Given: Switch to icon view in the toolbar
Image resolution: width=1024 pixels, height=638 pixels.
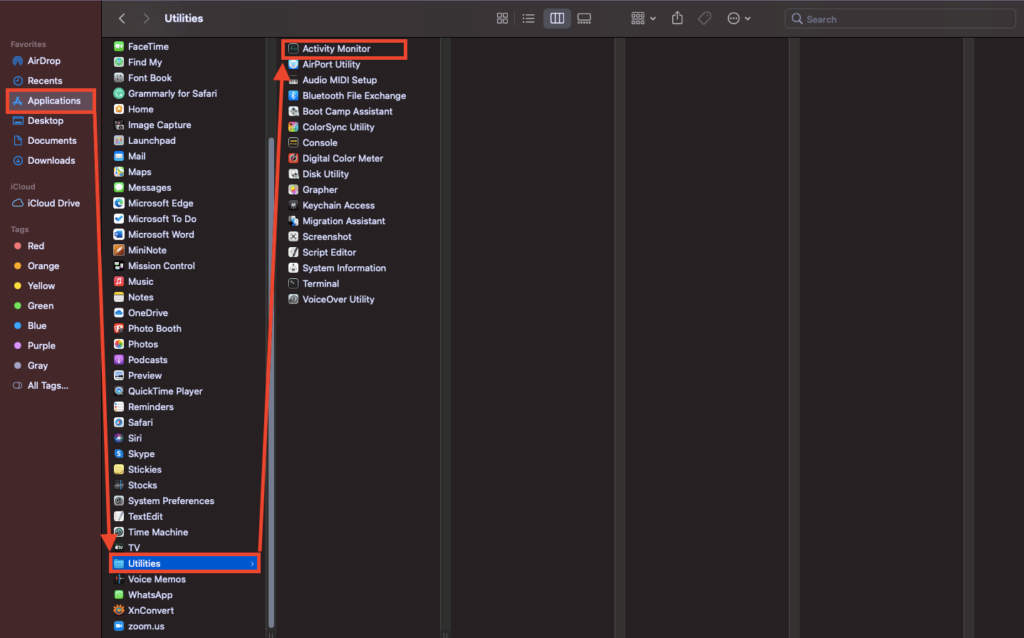Looking at the screenshot, I should [502, 18].
